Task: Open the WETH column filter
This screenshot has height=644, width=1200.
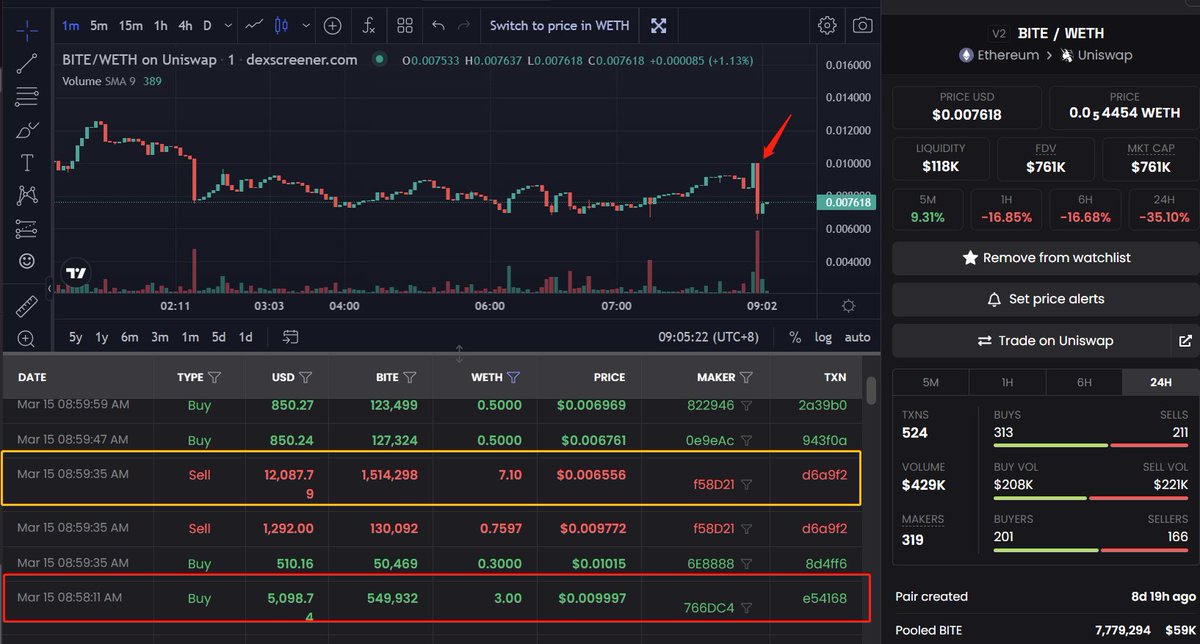Action: pyautogui.click(x=514, y=377)
